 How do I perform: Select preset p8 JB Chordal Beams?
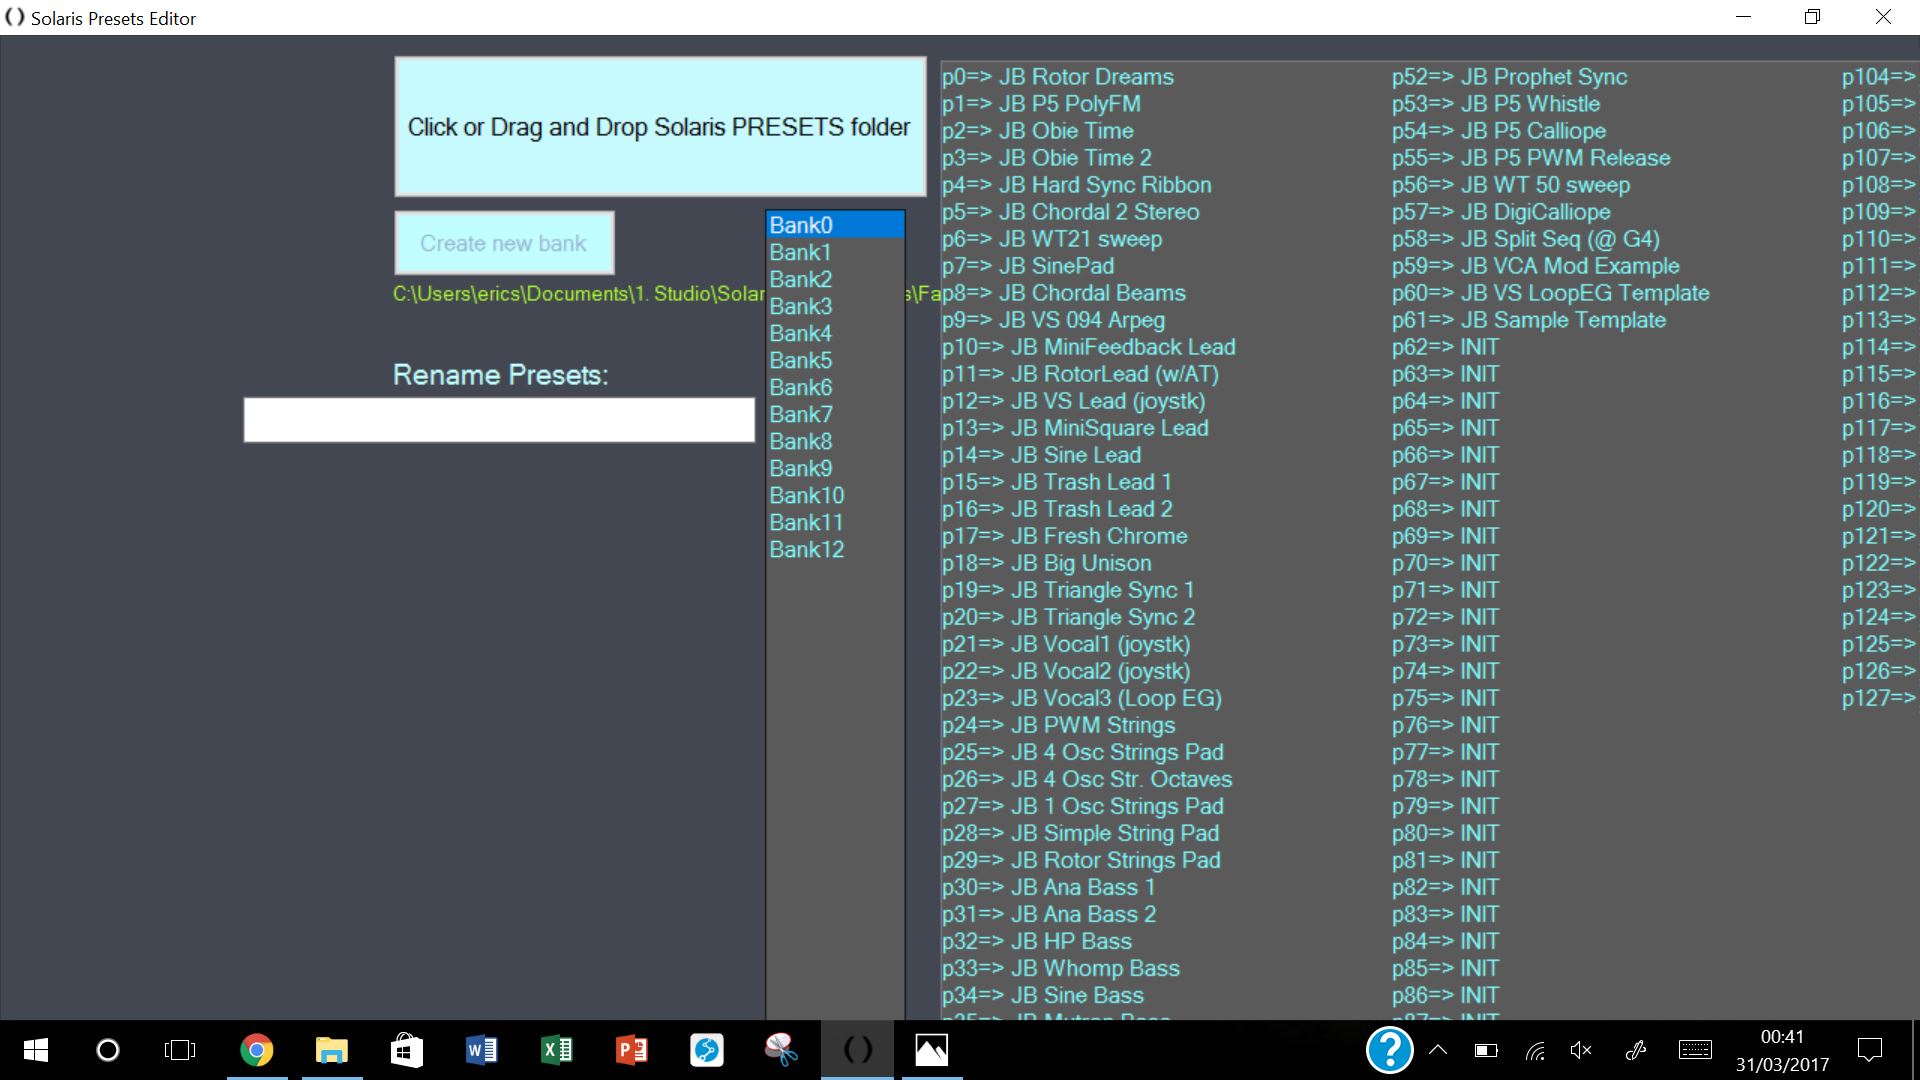tap(1064, 293)
